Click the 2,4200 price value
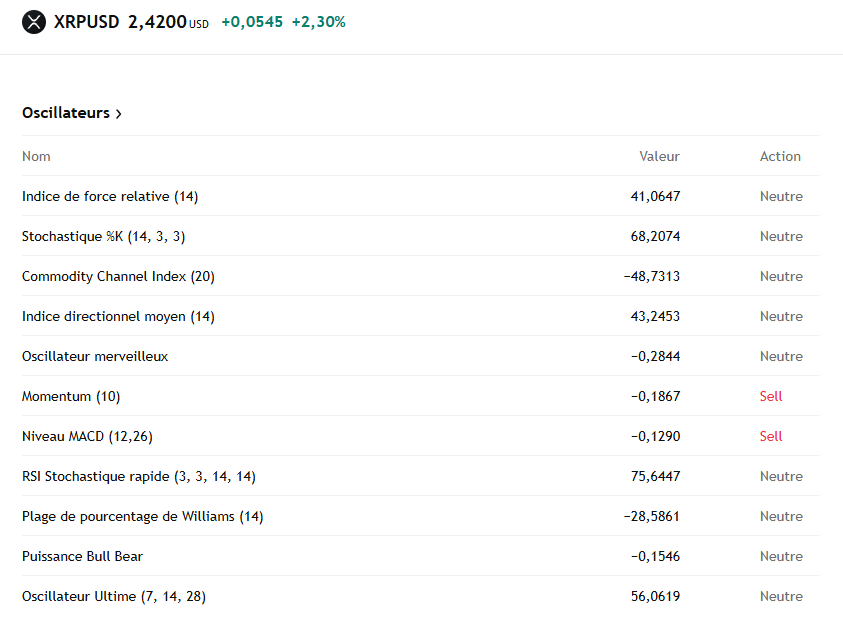The width and height of the screenshot is (843, 641). click(157, 21)
